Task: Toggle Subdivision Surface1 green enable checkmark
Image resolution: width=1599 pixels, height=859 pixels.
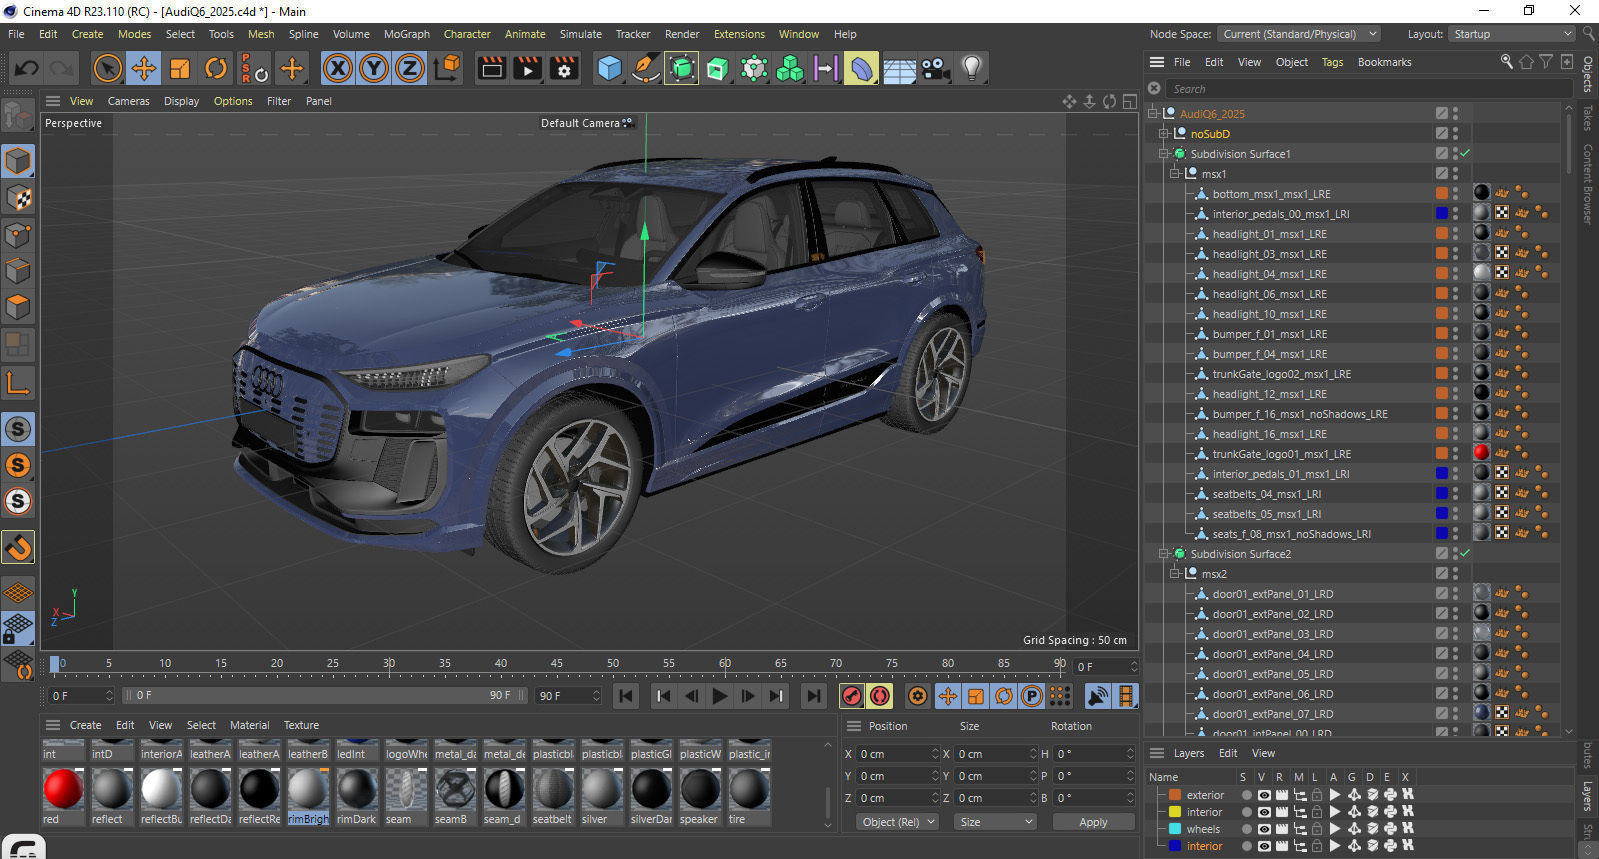Action: pyautogui.click(x=1465, y=154)
